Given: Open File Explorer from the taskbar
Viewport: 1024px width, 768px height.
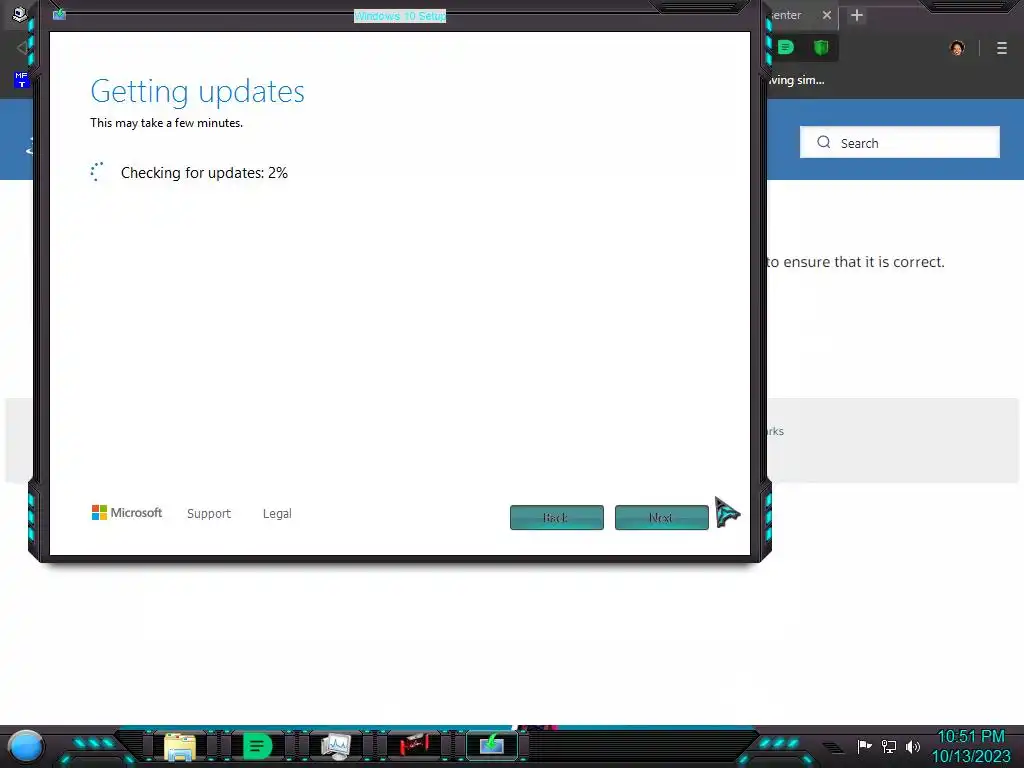Looking at the screenshot, I should (x=180, y=746).
